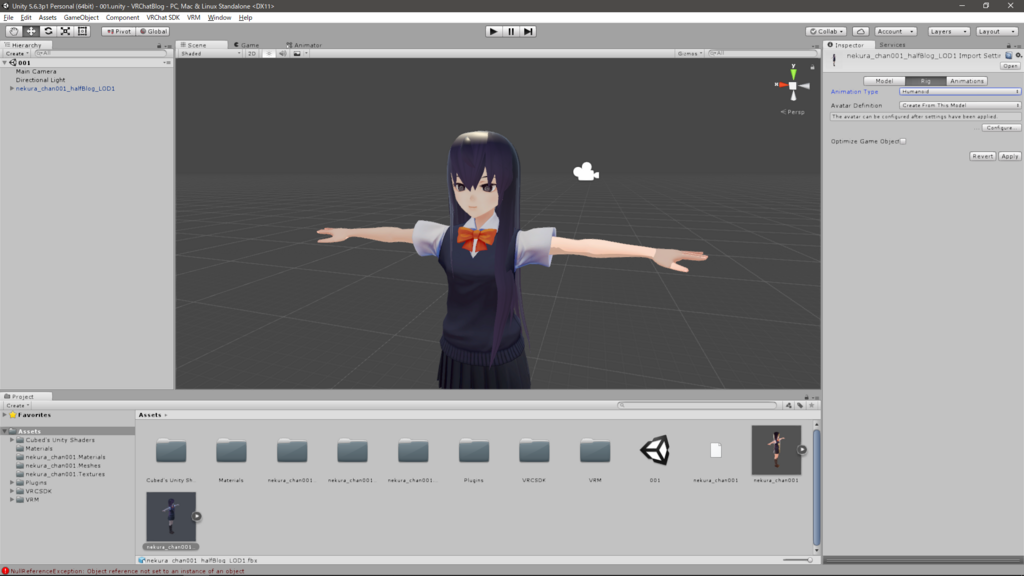
Task: Open the GameObject menu
Action: coord(81,18)
